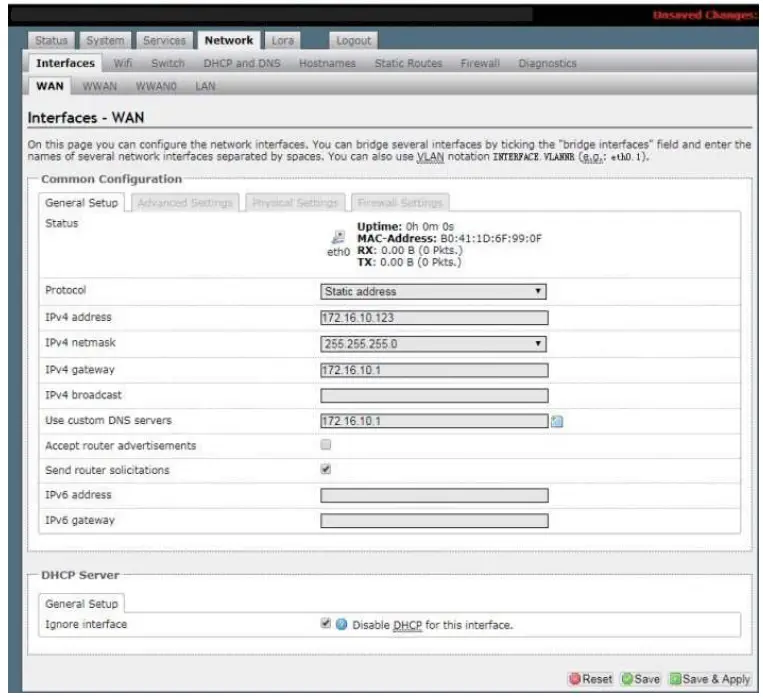Open the Status top tab
This screenshot has height=697, width=763.
point(51,40)
